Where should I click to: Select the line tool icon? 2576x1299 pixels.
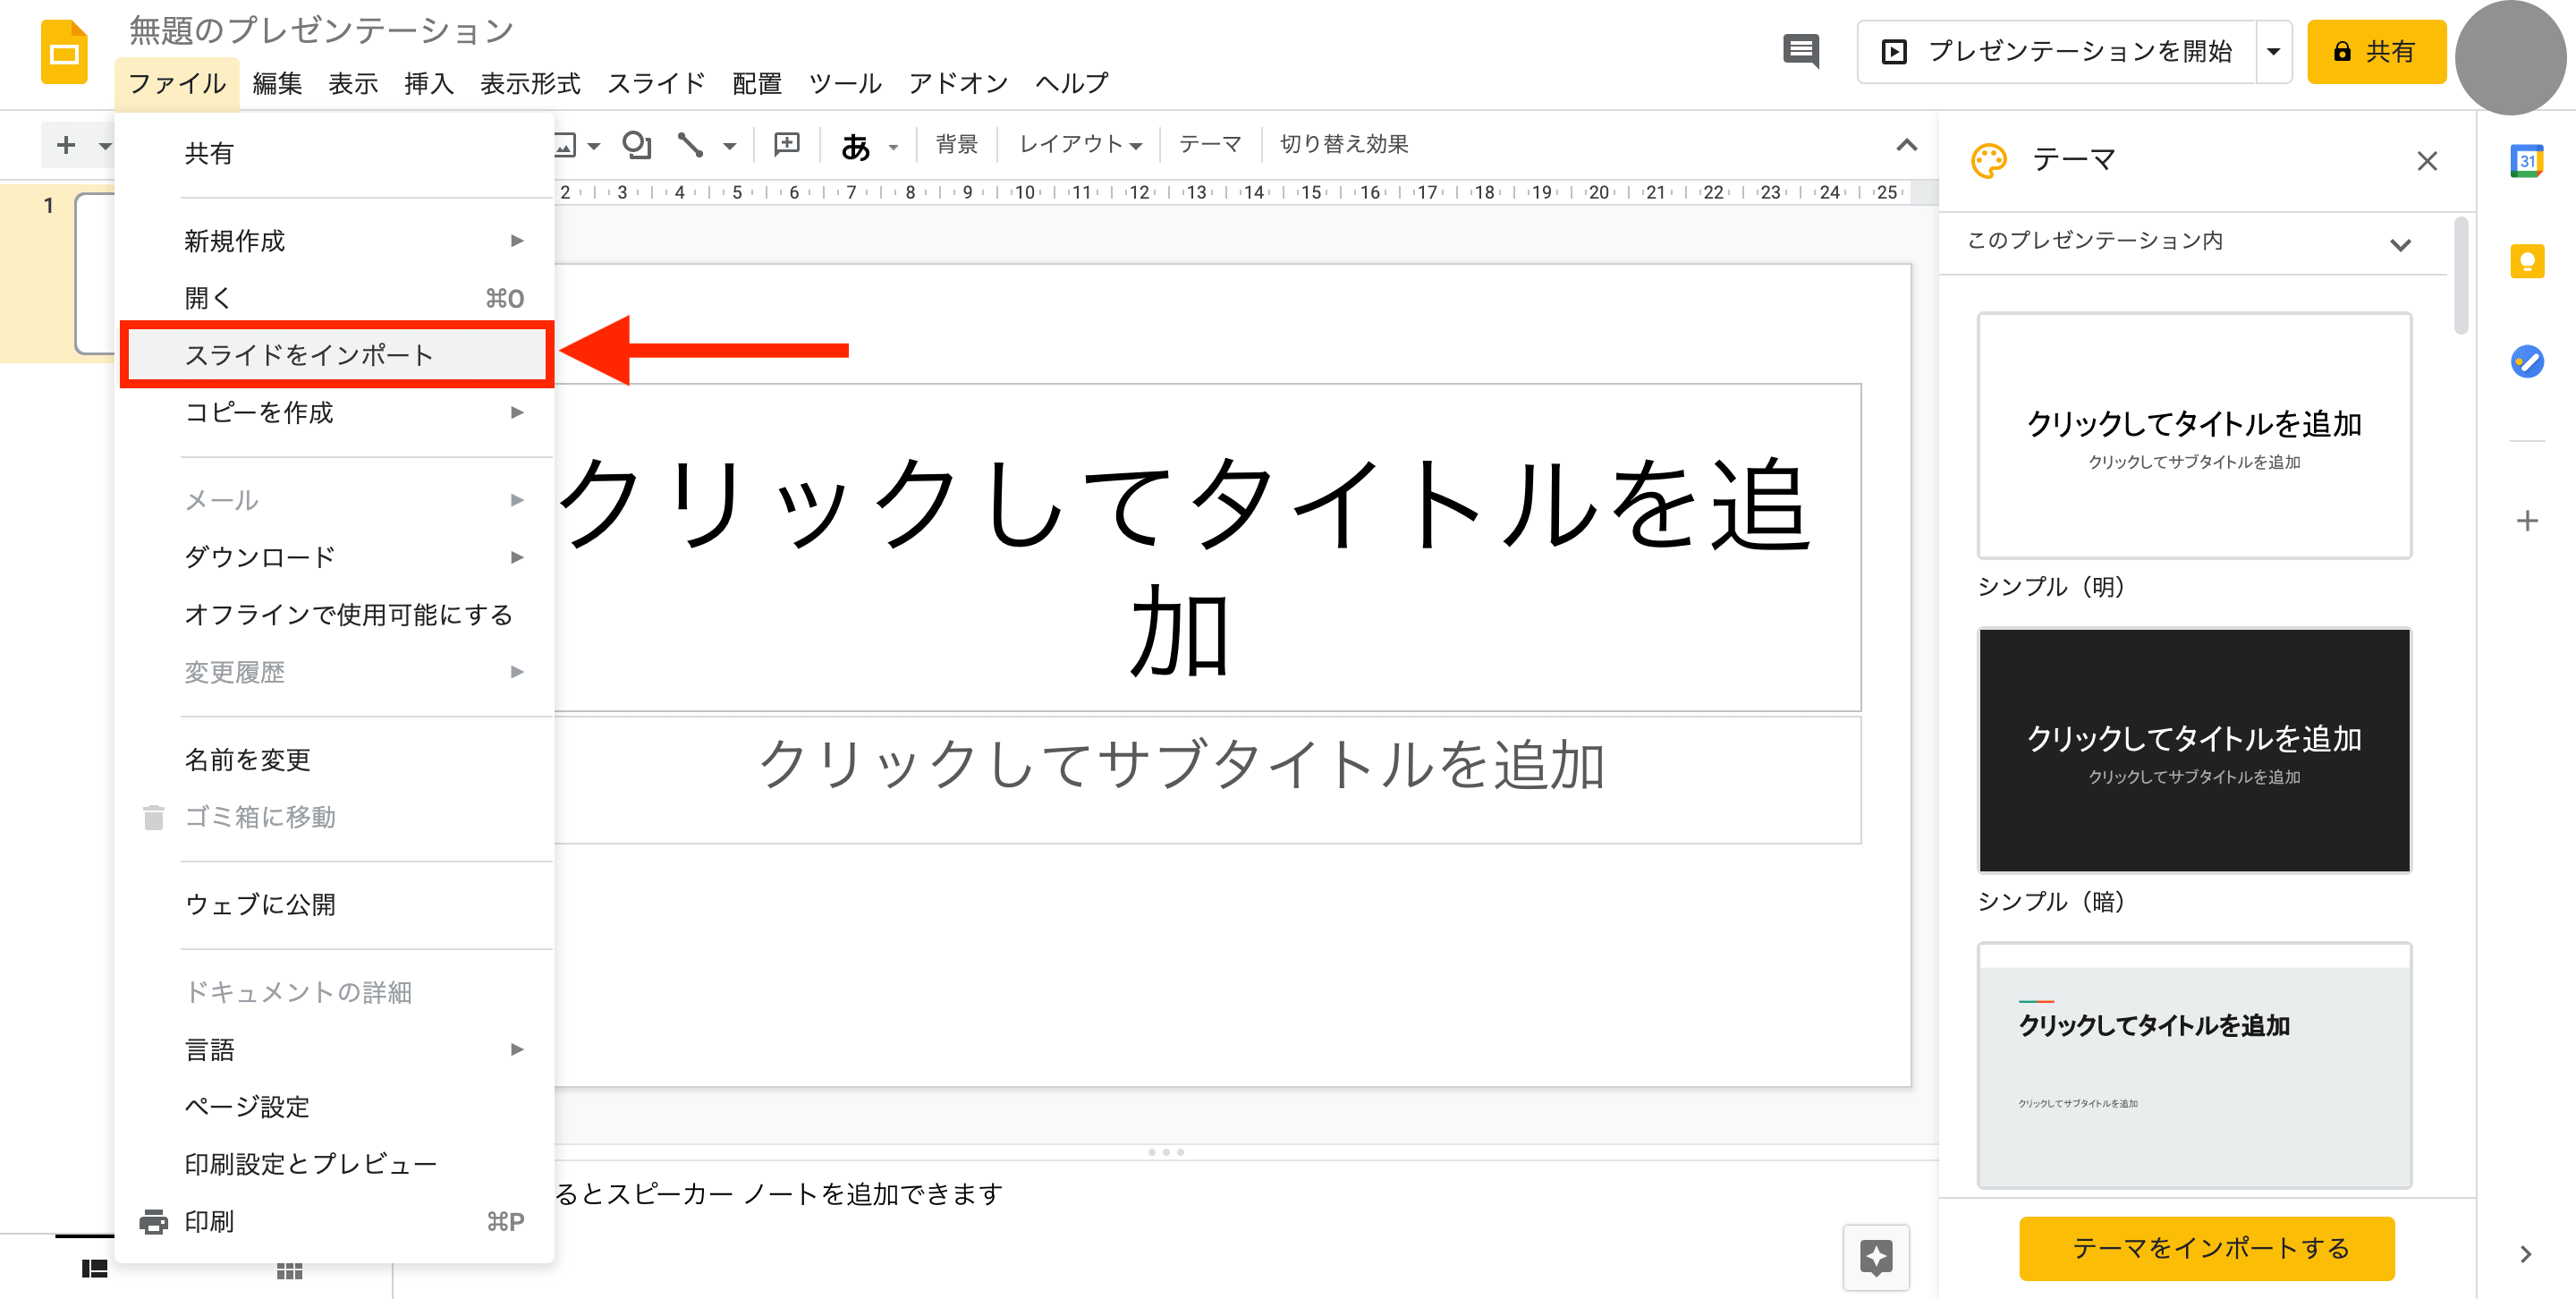(x=690, y=145)
